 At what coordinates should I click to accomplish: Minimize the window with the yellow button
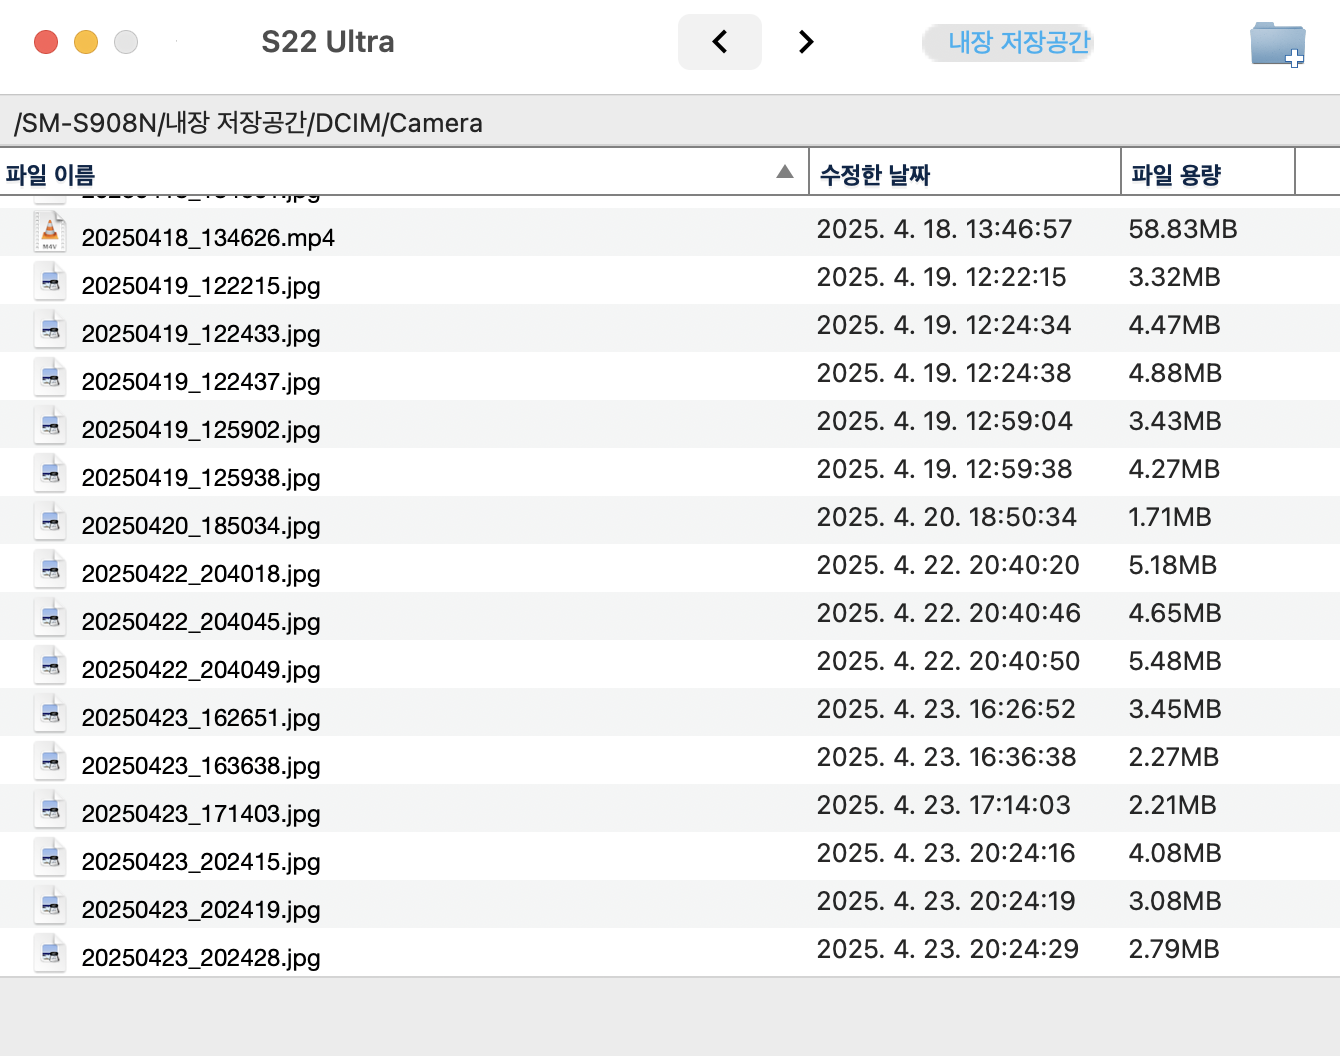point(86,42)
